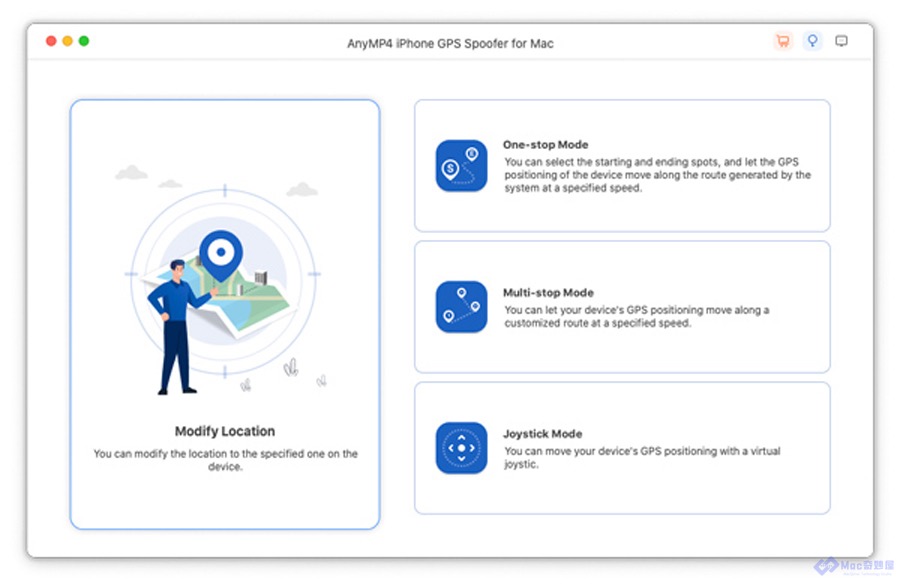Minimize the window with yellow button
This screenshot has width=900, height=587.
point(67,41)
